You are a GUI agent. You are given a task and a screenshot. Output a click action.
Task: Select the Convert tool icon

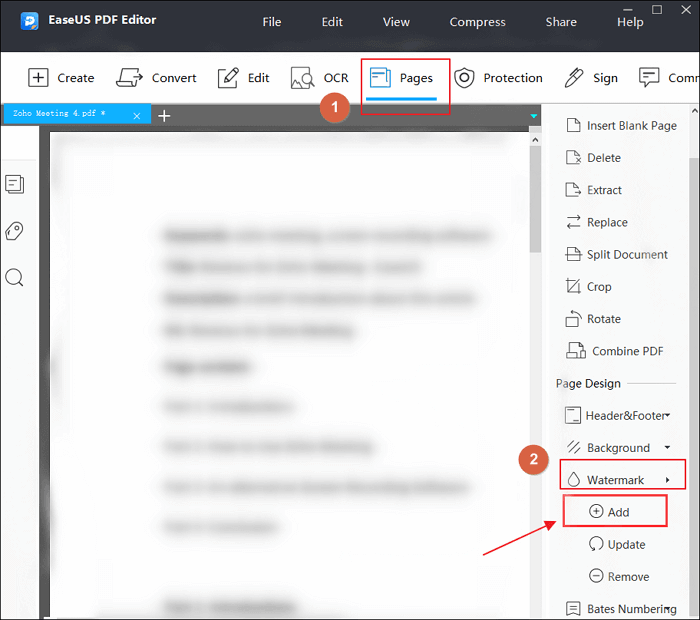(129, 78)
